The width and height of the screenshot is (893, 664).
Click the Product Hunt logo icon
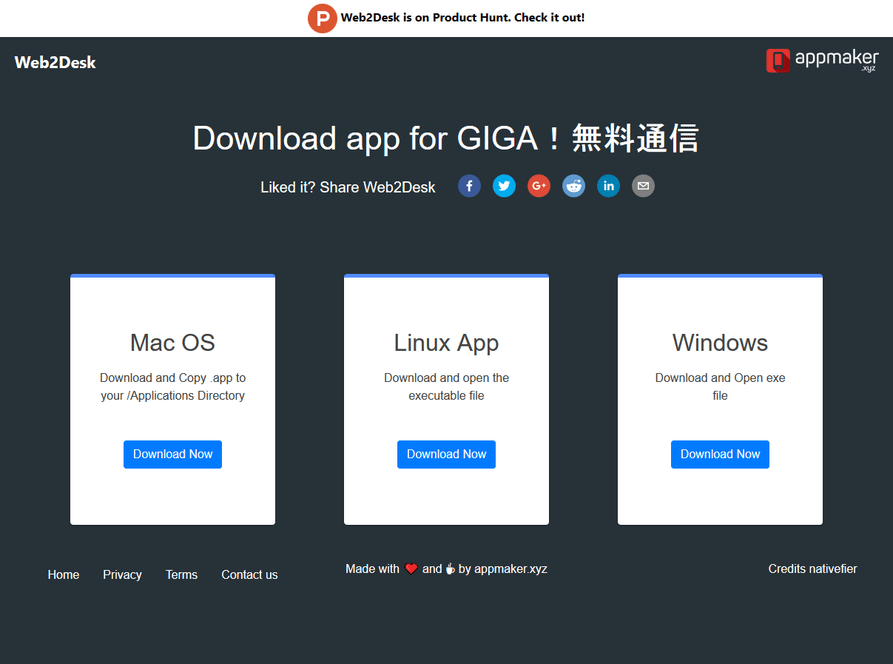322,18
